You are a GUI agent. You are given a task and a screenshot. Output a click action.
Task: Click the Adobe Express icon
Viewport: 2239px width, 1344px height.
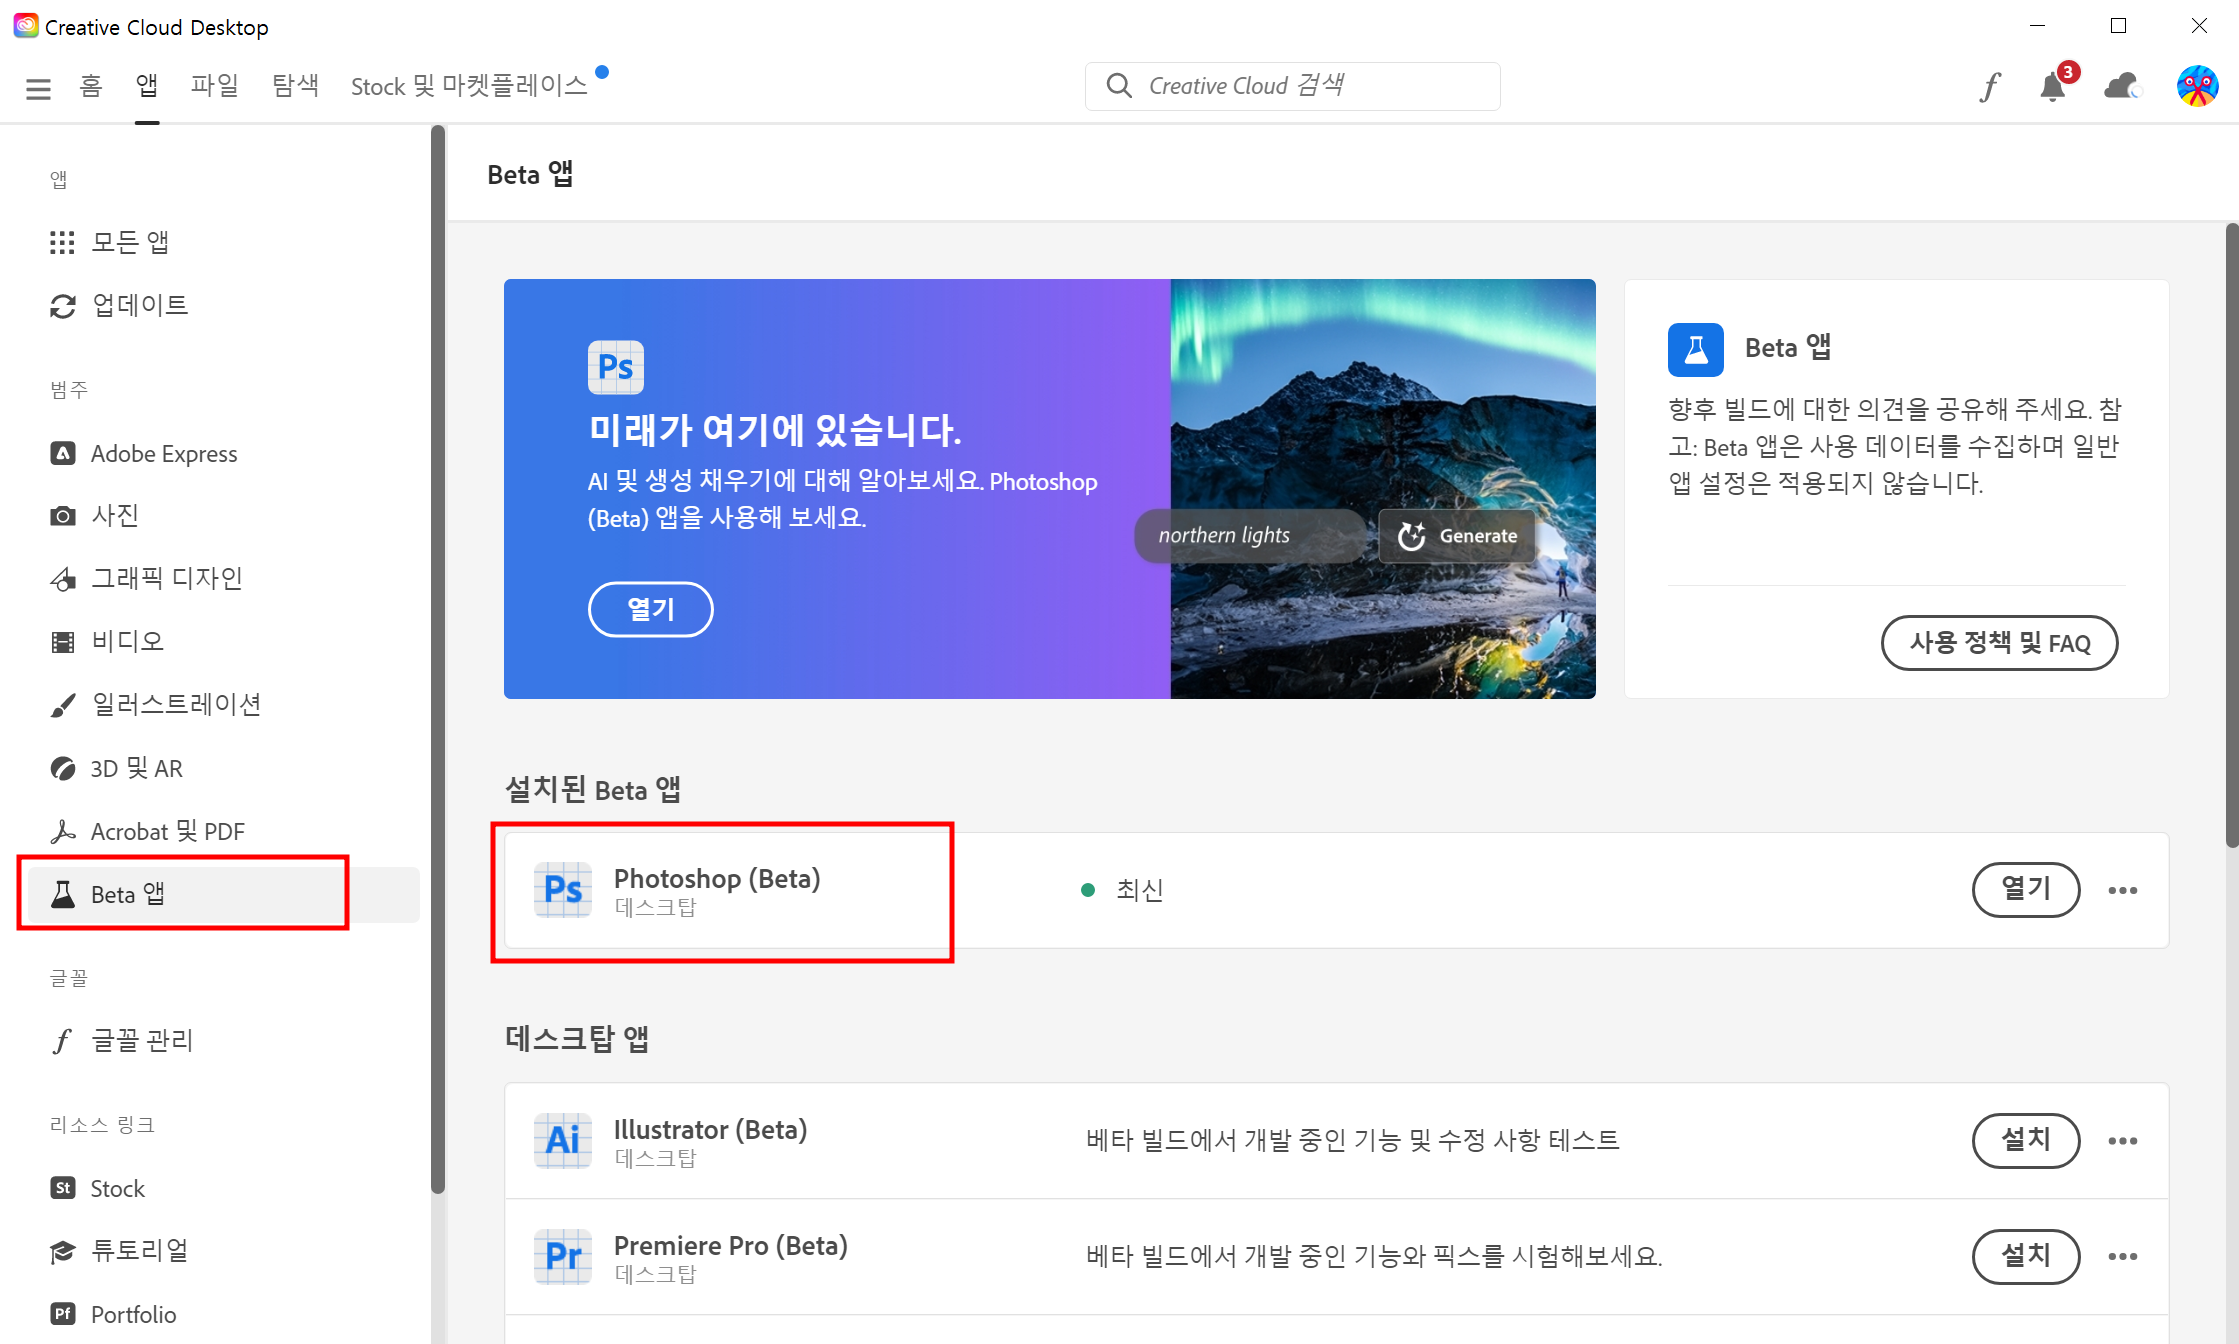62,453
